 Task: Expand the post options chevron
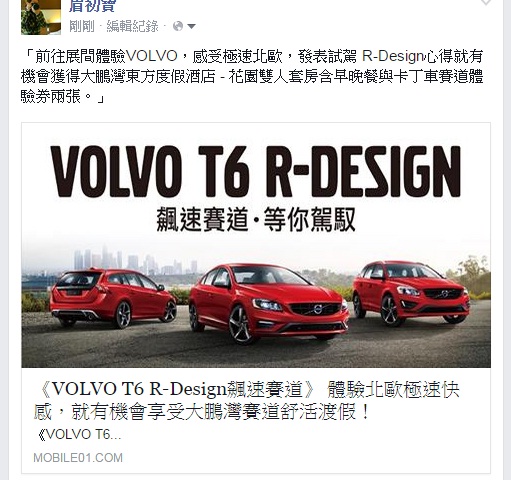[x=486, y=3]
